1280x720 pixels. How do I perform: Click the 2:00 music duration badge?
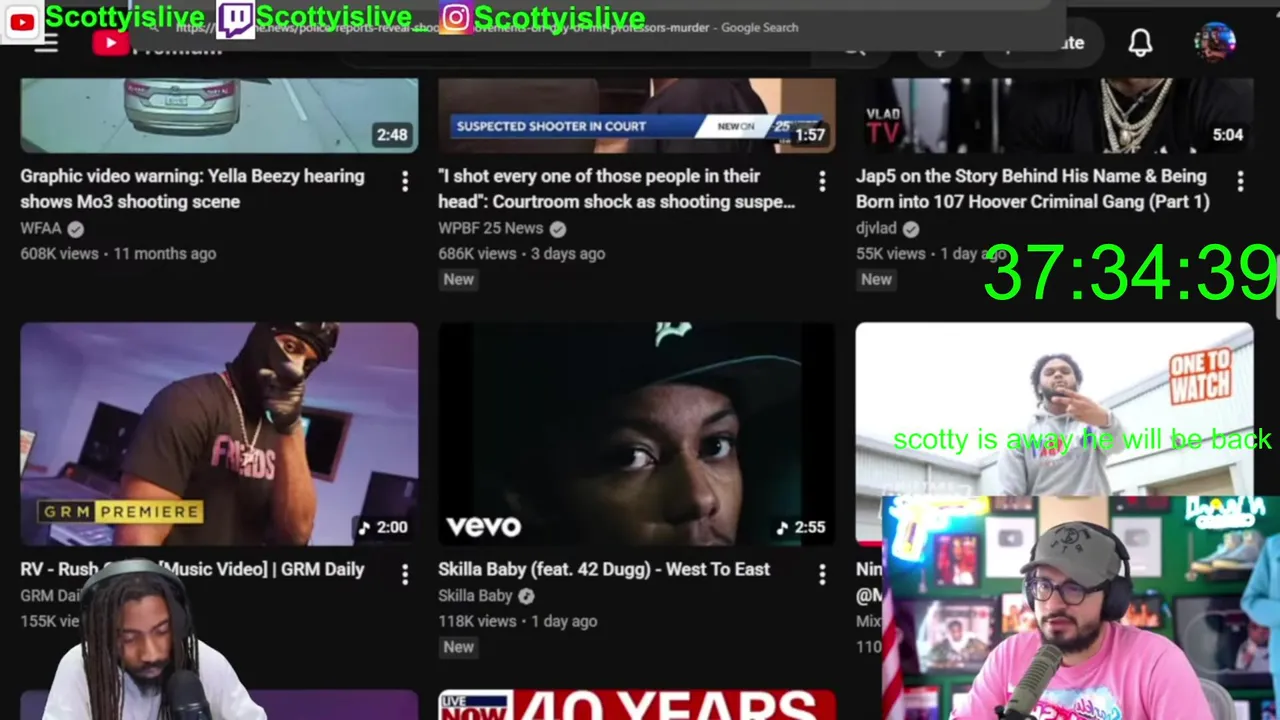coord(385,527)
